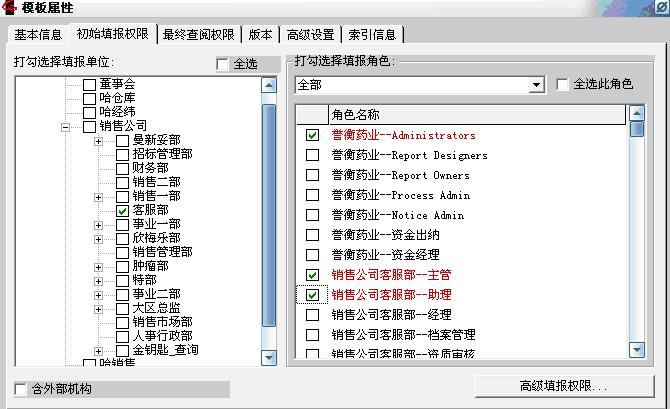Check the 全选 checkbox for units
The width and height of the screenshot is (670, 409).
click(223, 65)
